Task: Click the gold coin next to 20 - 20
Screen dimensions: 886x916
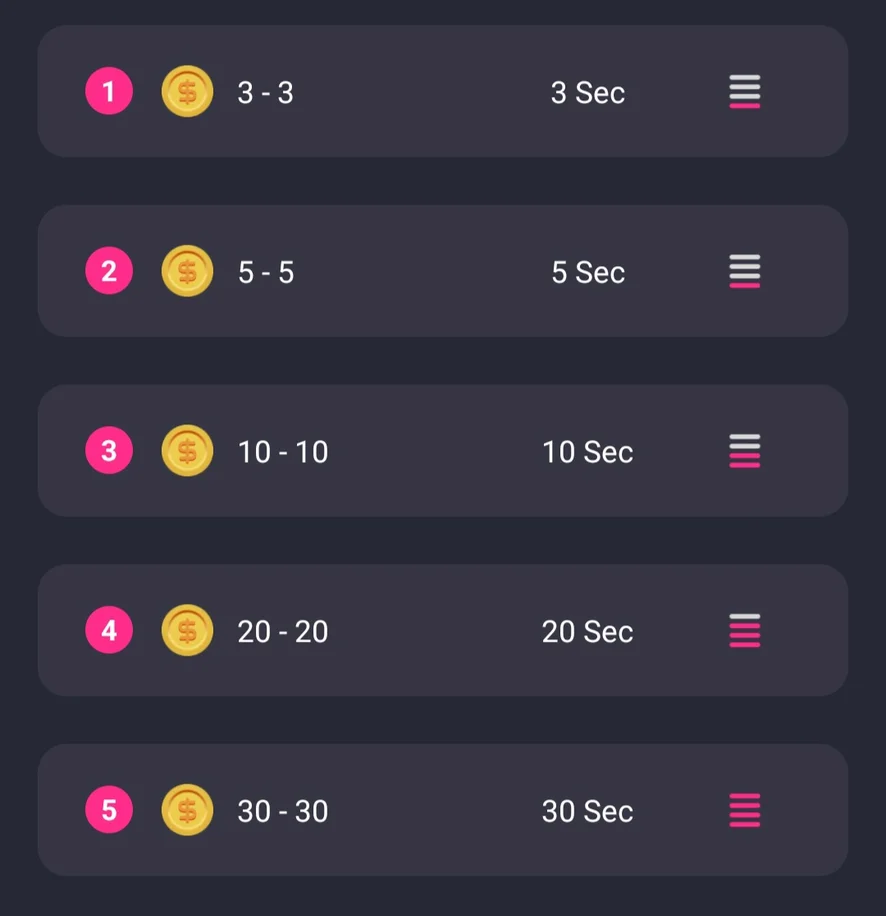Action: point(187,631)
